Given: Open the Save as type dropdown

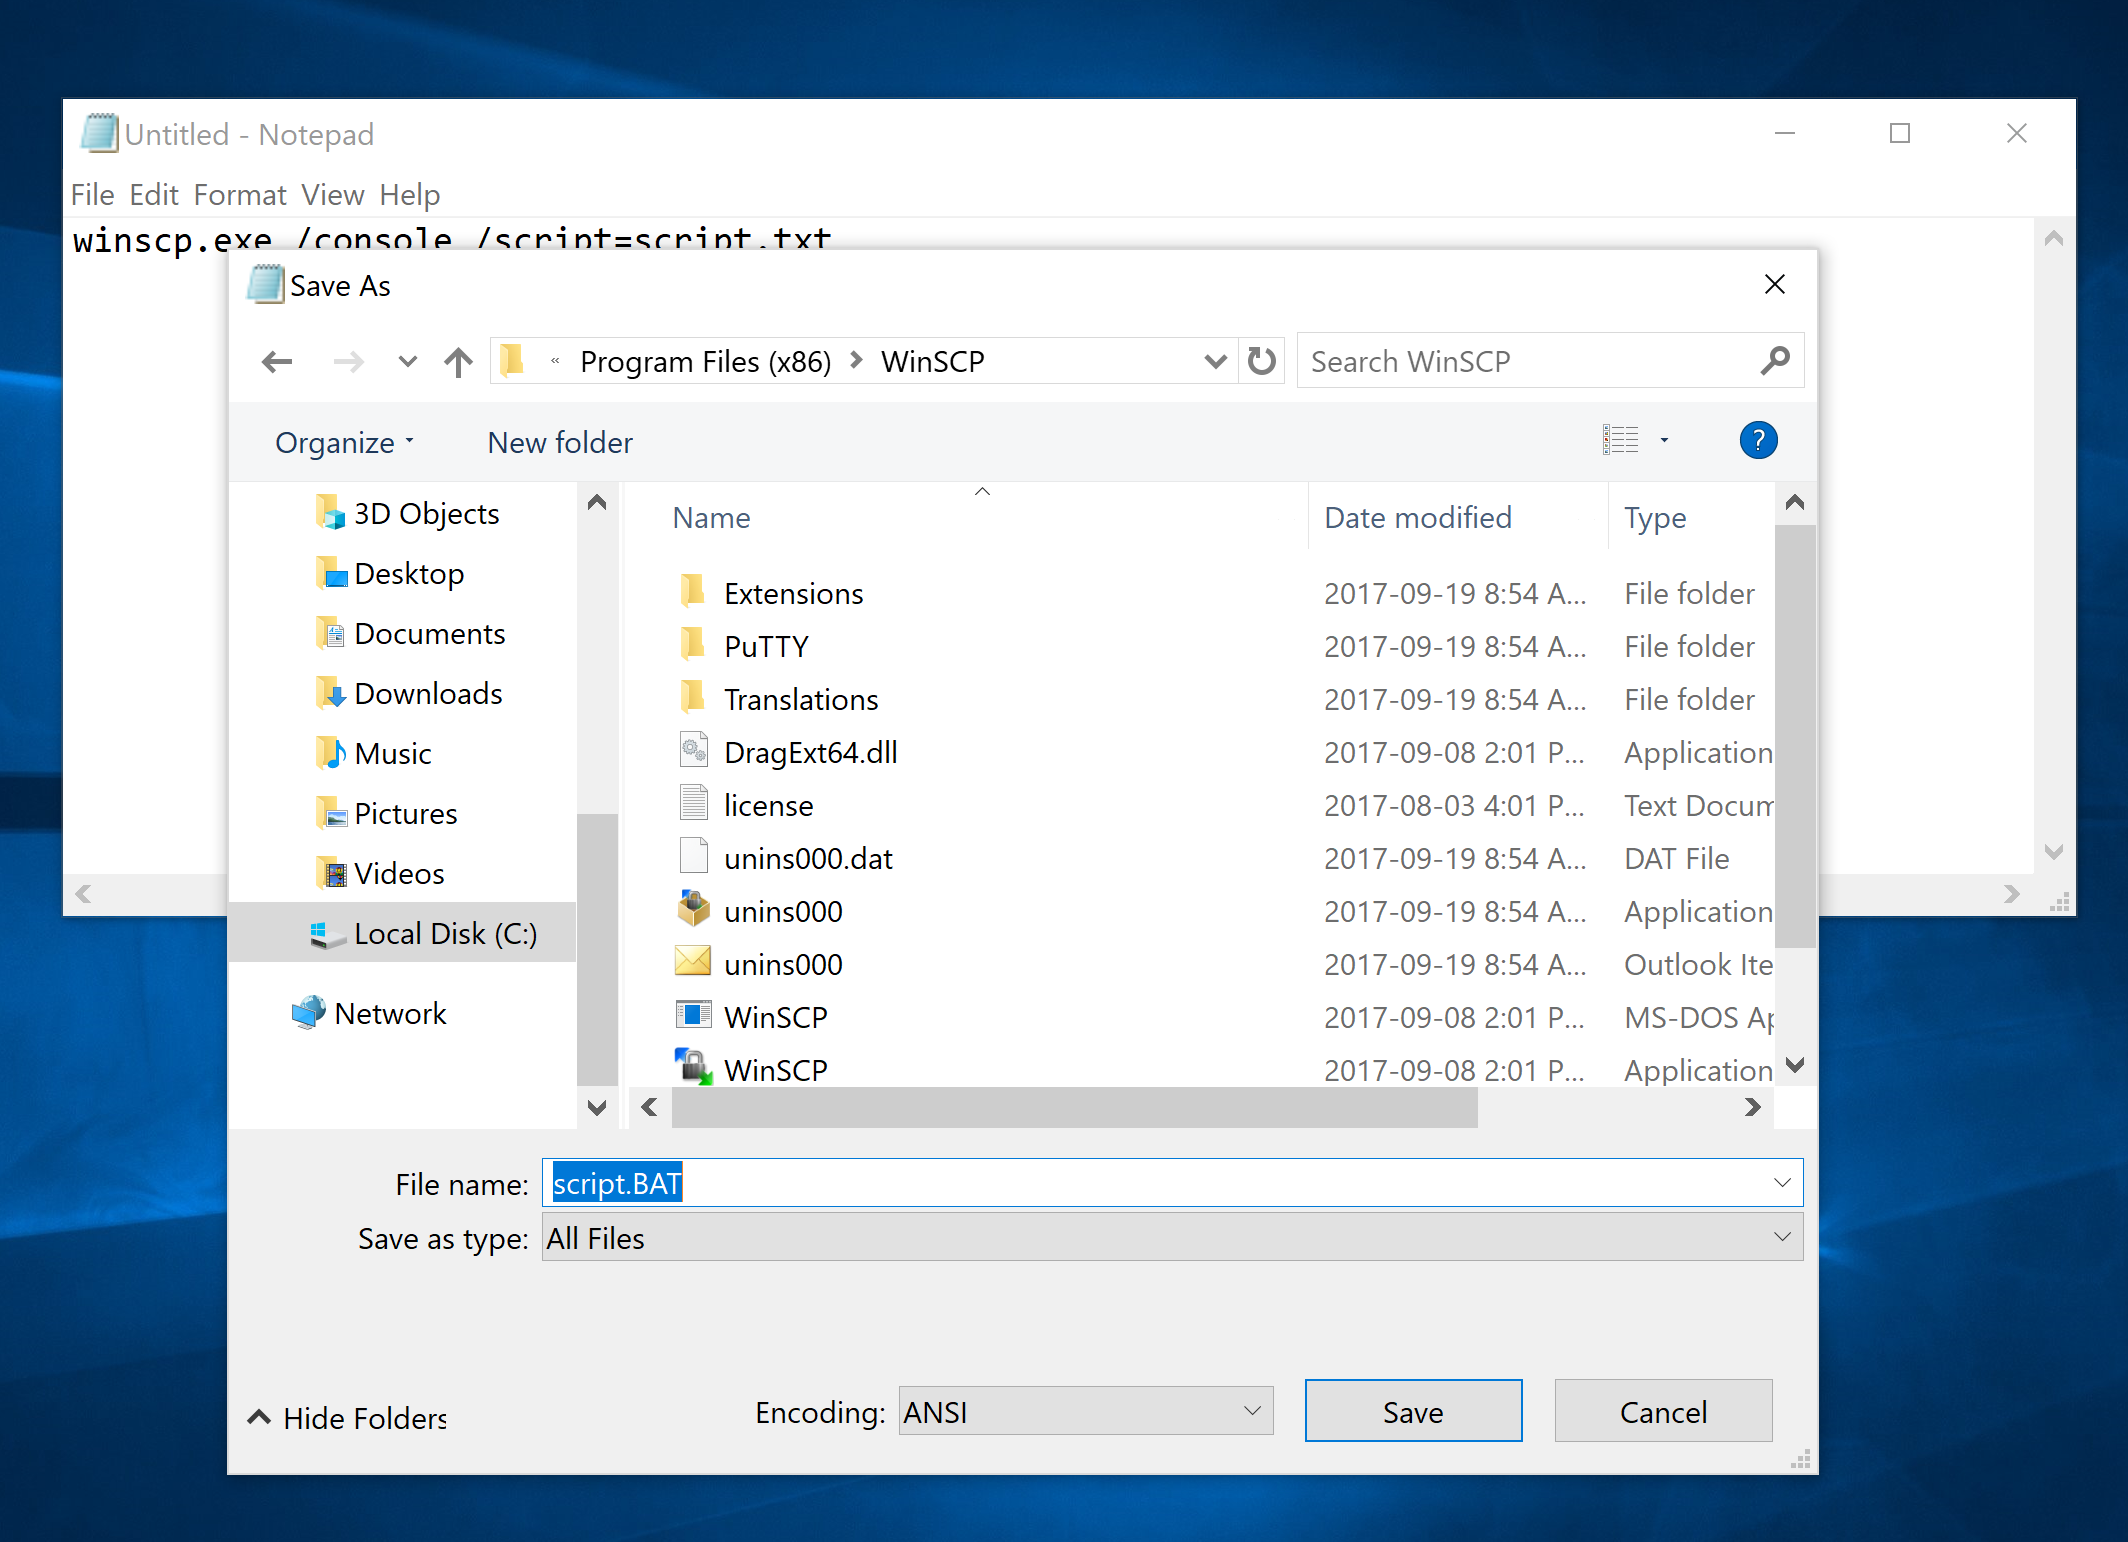Looking at the screenshot, I should click(x=1172, y=1237).
